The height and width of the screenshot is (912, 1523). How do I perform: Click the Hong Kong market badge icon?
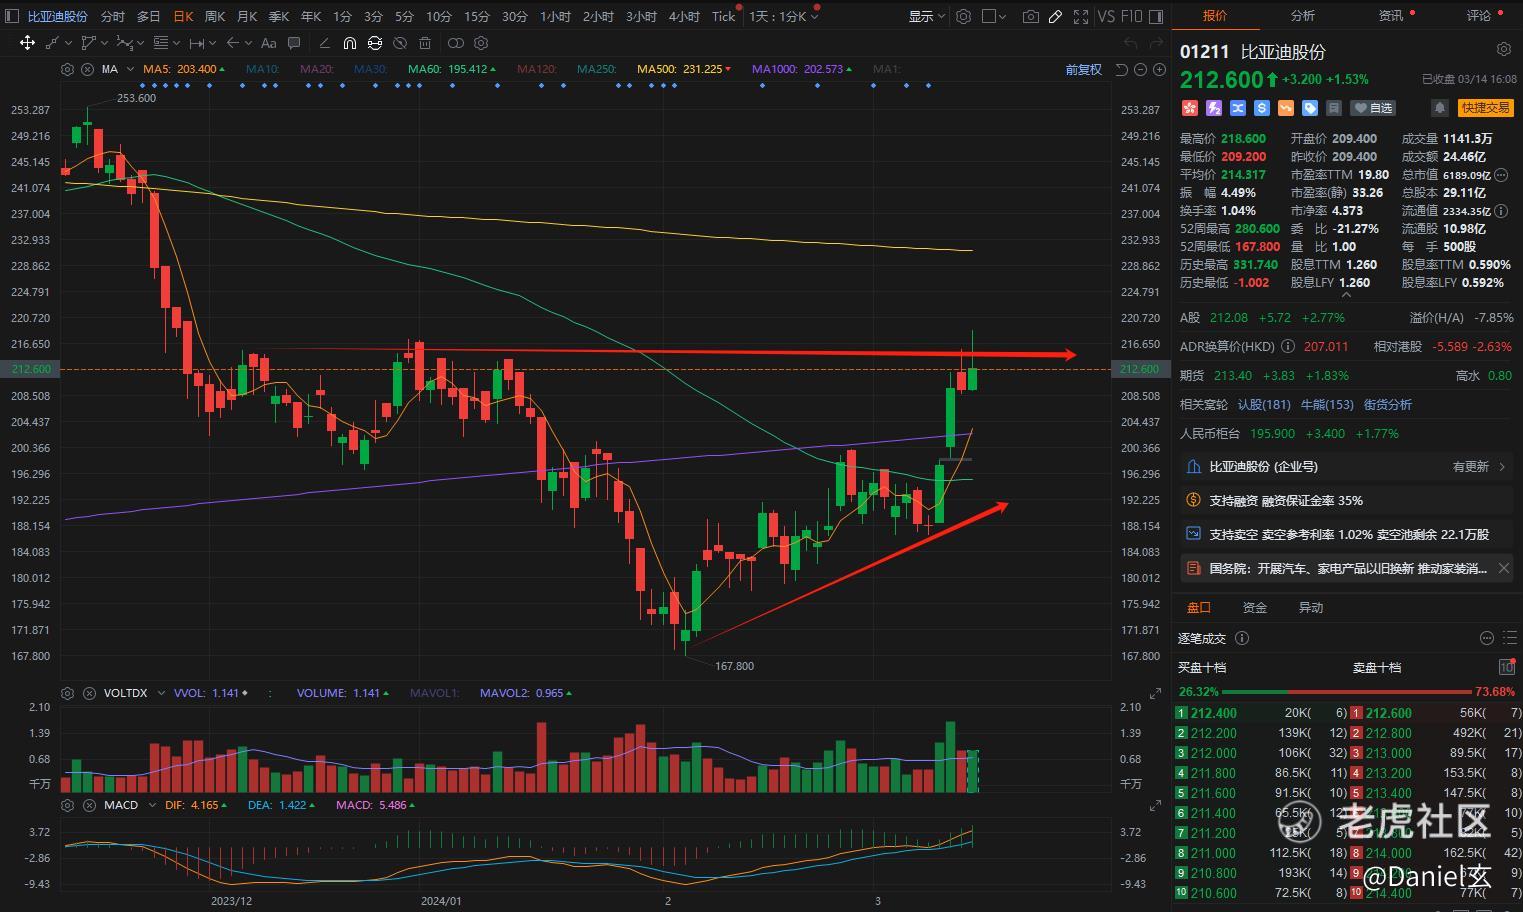(x=1190, y=108)
